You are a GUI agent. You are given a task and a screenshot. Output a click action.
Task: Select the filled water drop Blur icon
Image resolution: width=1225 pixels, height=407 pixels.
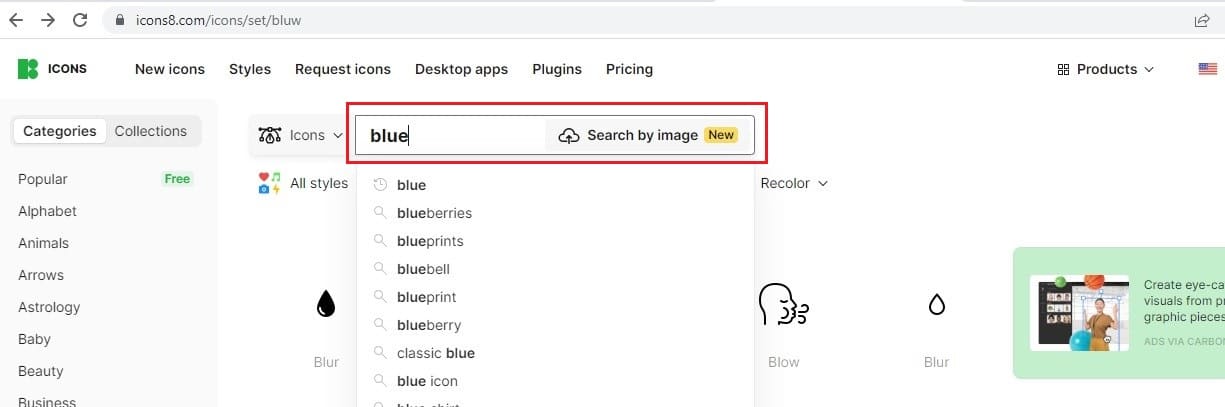pos(326,303)
